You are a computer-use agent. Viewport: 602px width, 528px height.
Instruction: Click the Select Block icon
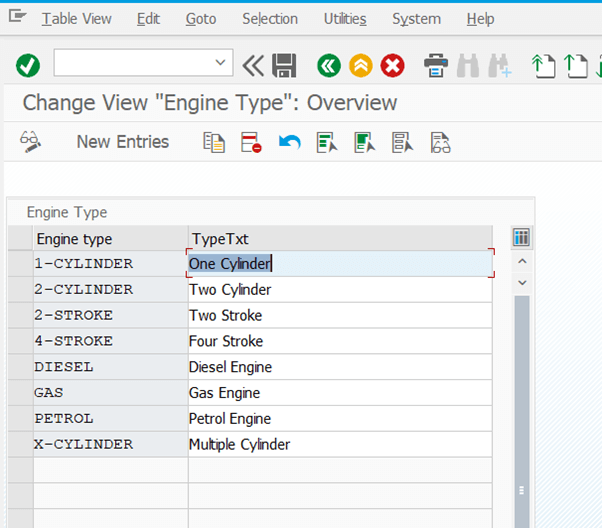(364, 142)
